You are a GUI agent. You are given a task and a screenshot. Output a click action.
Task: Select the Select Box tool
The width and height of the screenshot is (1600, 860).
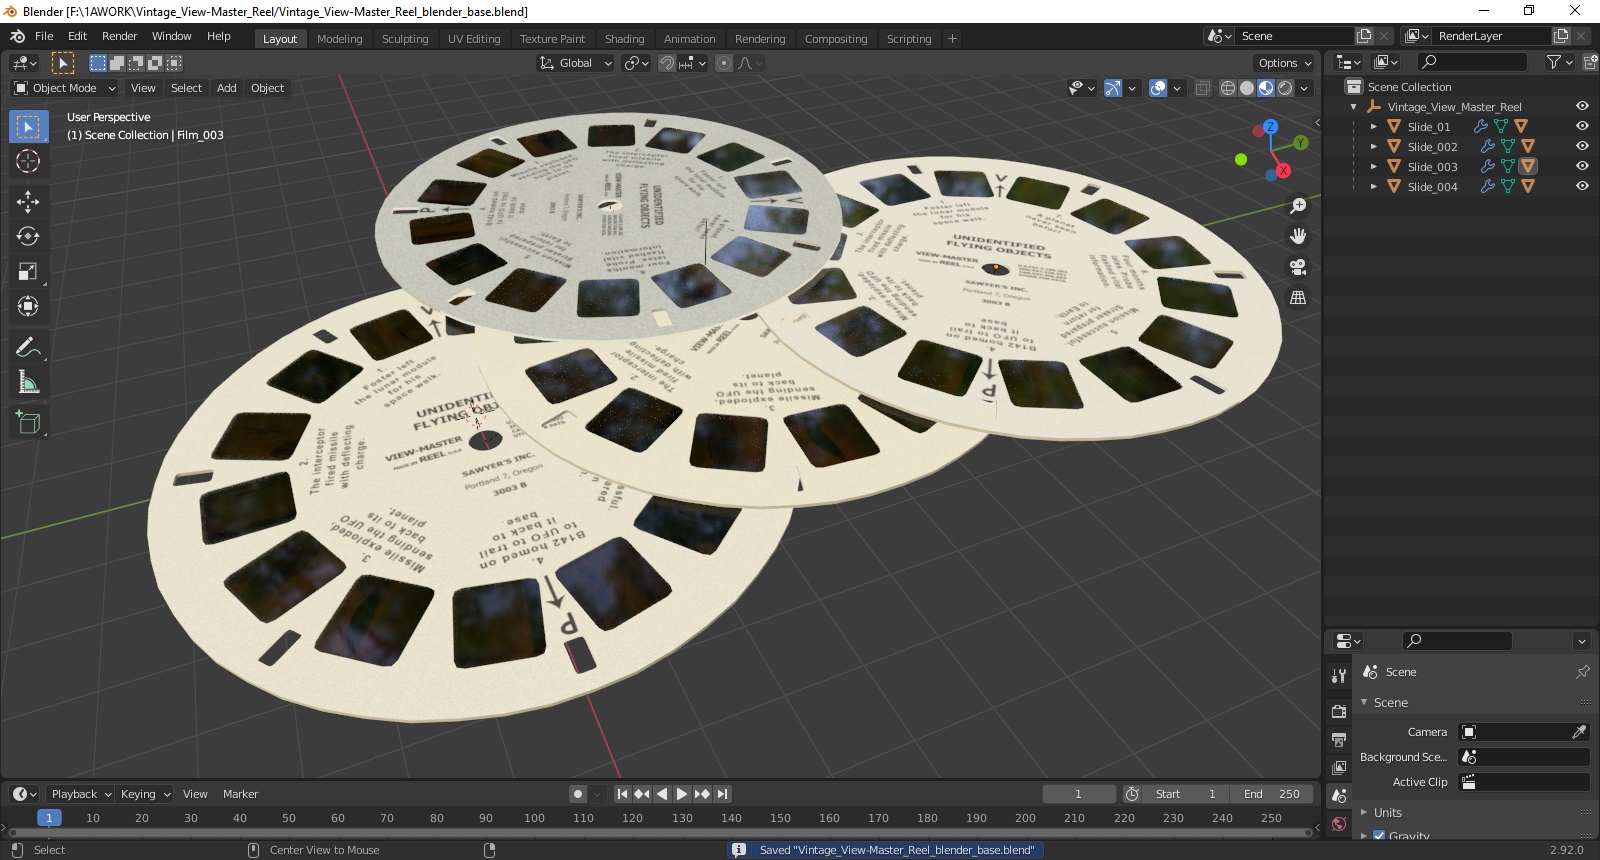[28, 127]
